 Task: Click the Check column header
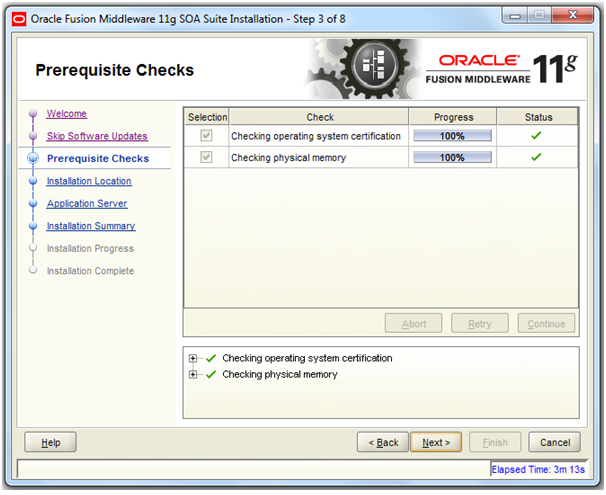click(320, 117)
